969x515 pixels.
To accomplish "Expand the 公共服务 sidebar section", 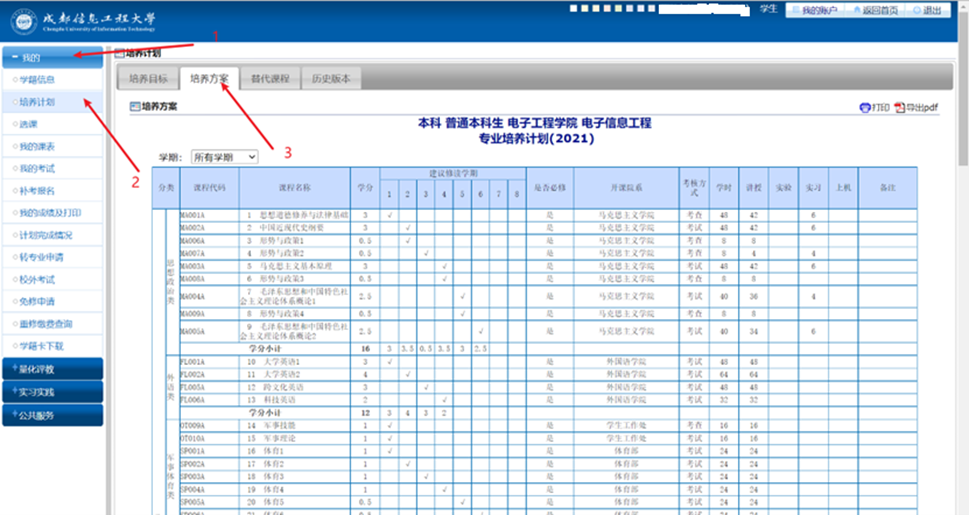I will pyautogui.click(x=51, y=415).
